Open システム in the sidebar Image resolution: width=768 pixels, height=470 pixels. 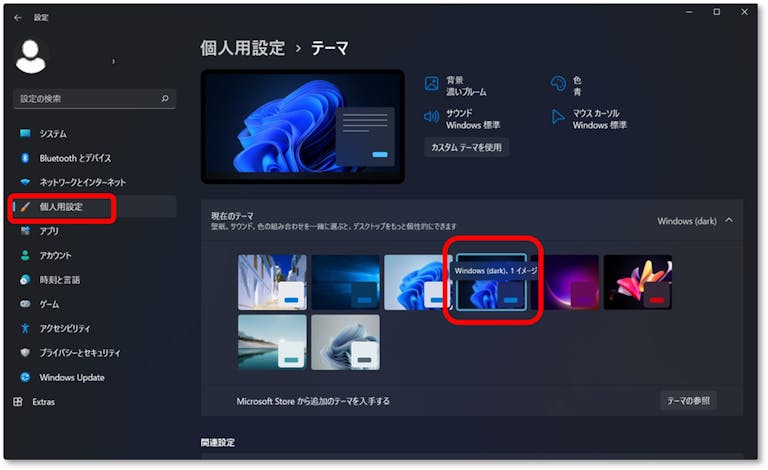click(x=94, y=134)
